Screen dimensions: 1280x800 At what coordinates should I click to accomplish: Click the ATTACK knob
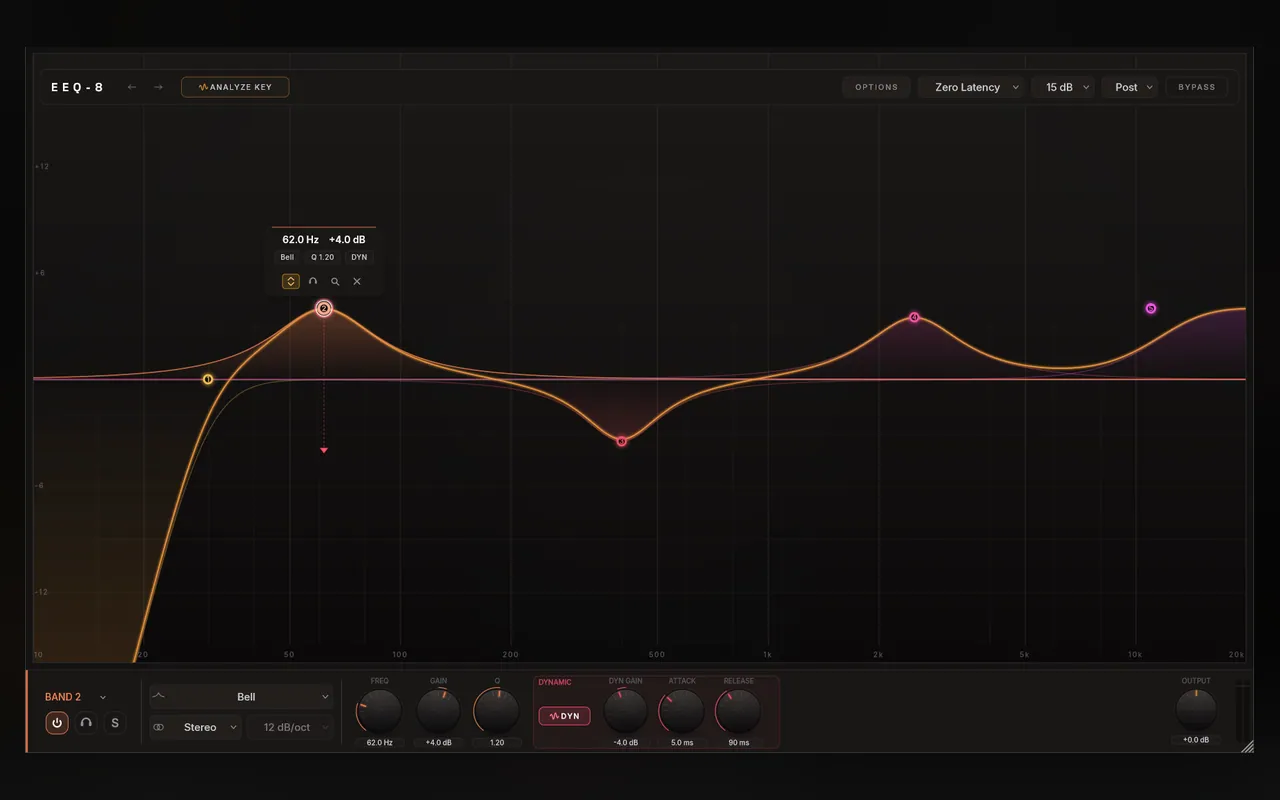point(682,711)
